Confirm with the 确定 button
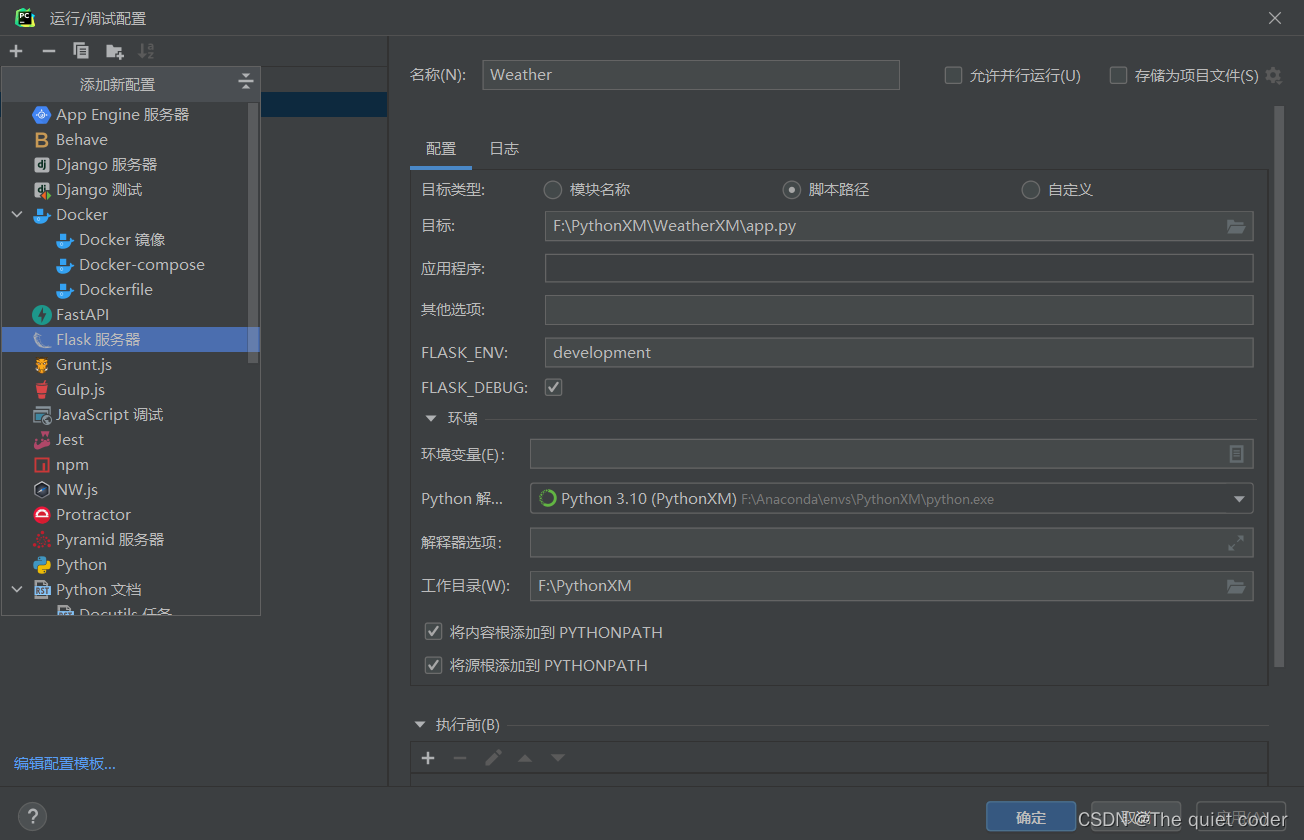The image size is (1304, 840). click(x=1031, y=817)
